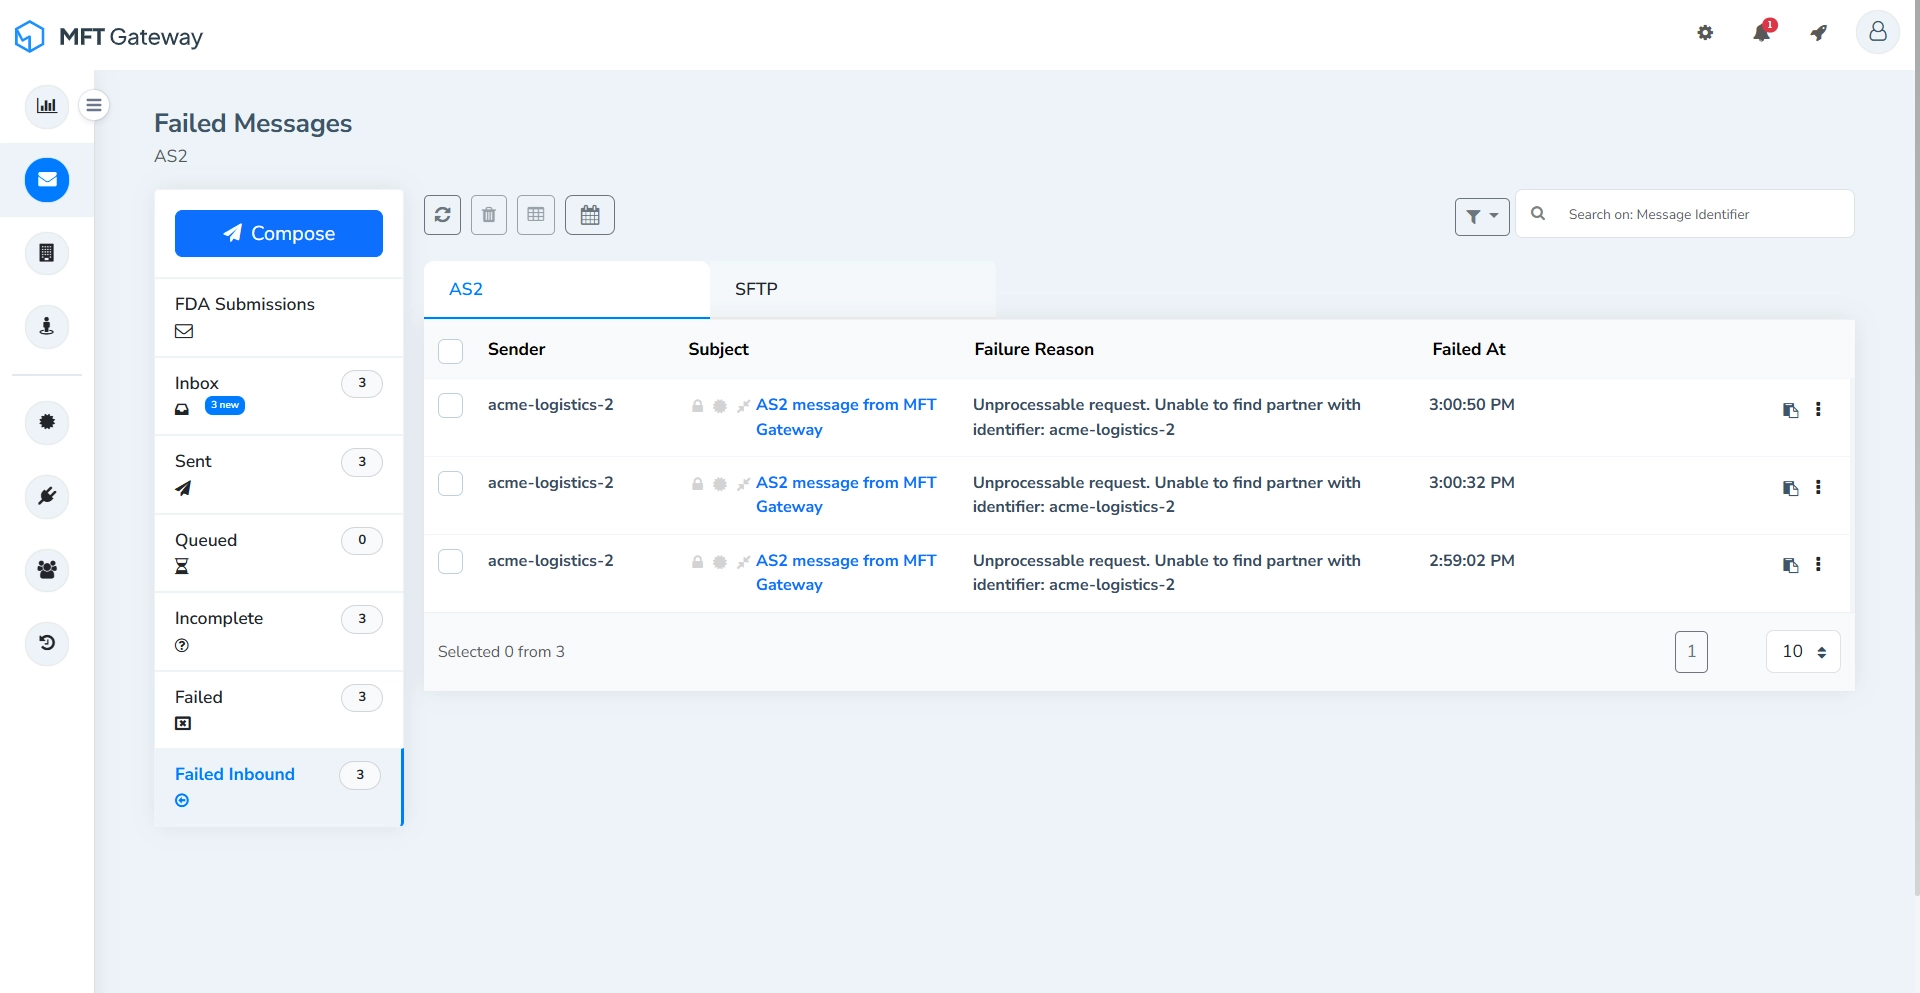Image resolution: width=1920 pixels, height=993 pixels.
Task: Open the page size 10 dropdown
Action: click(x=1803, y=652)
